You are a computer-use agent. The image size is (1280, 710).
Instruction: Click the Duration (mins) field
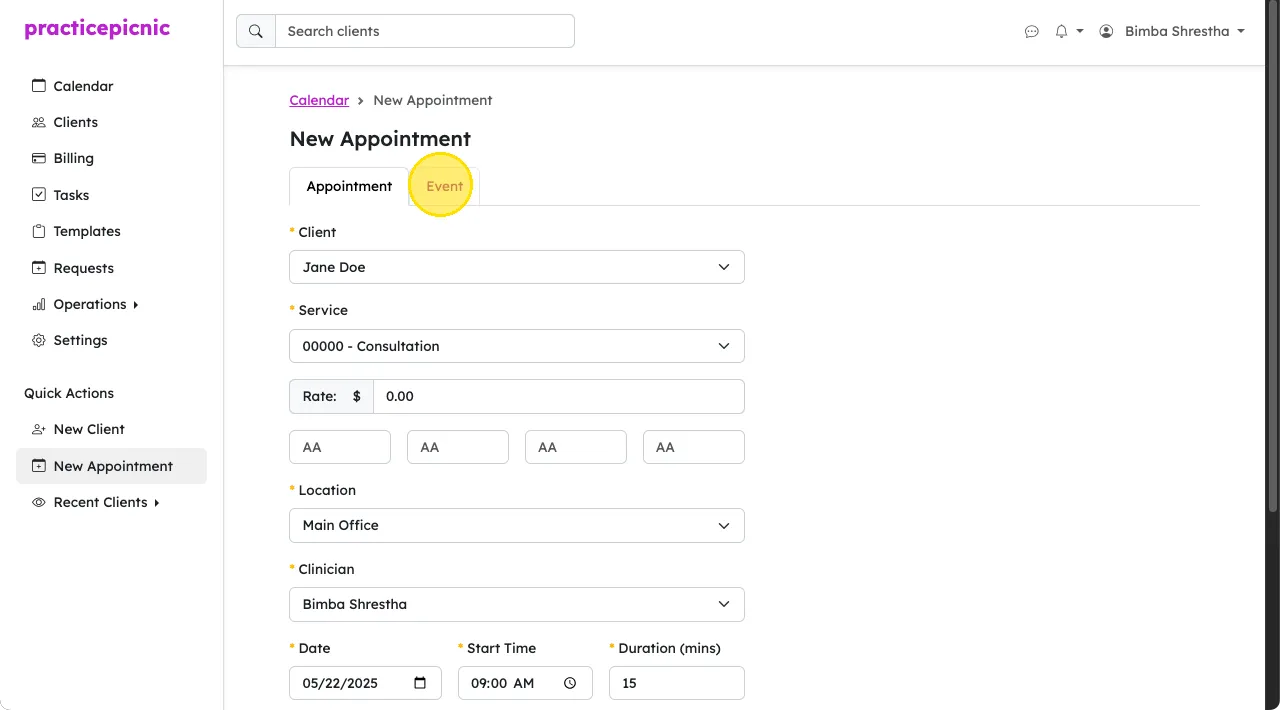(677, 683)
